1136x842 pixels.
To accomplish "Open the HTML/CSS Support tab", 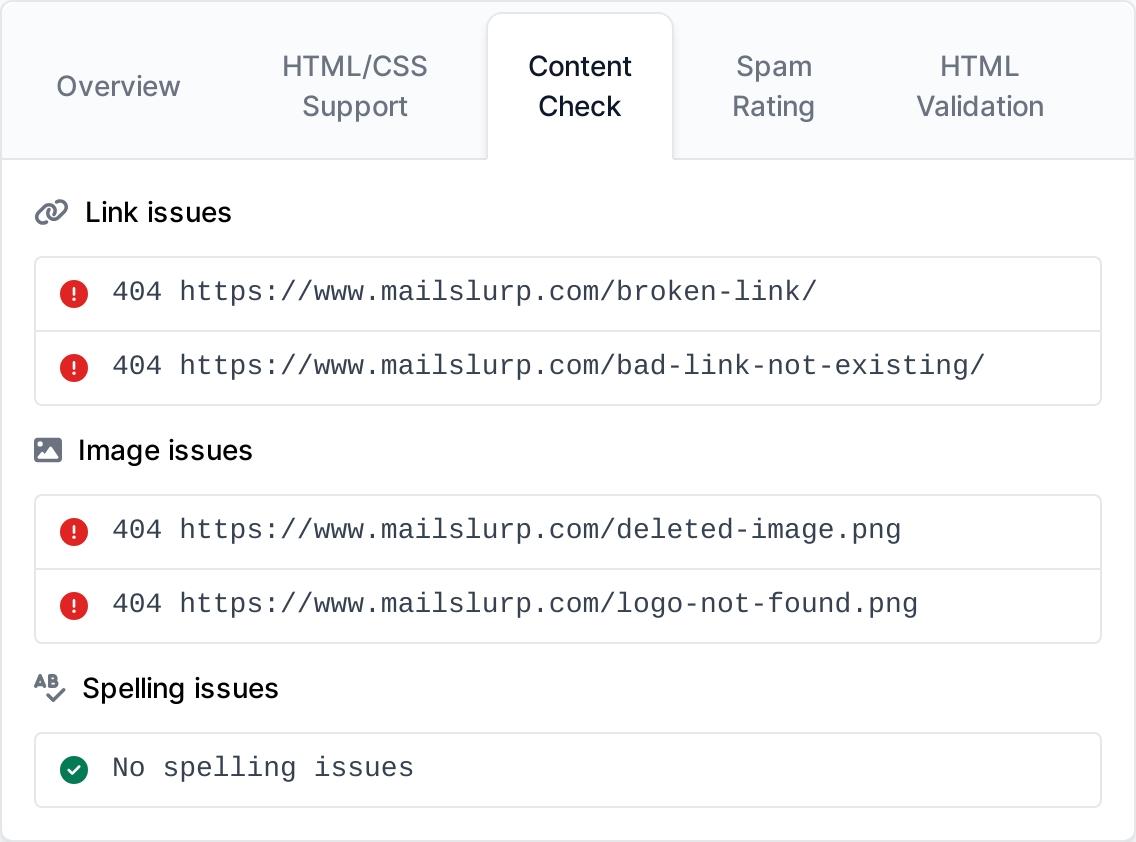I will 355,86.
